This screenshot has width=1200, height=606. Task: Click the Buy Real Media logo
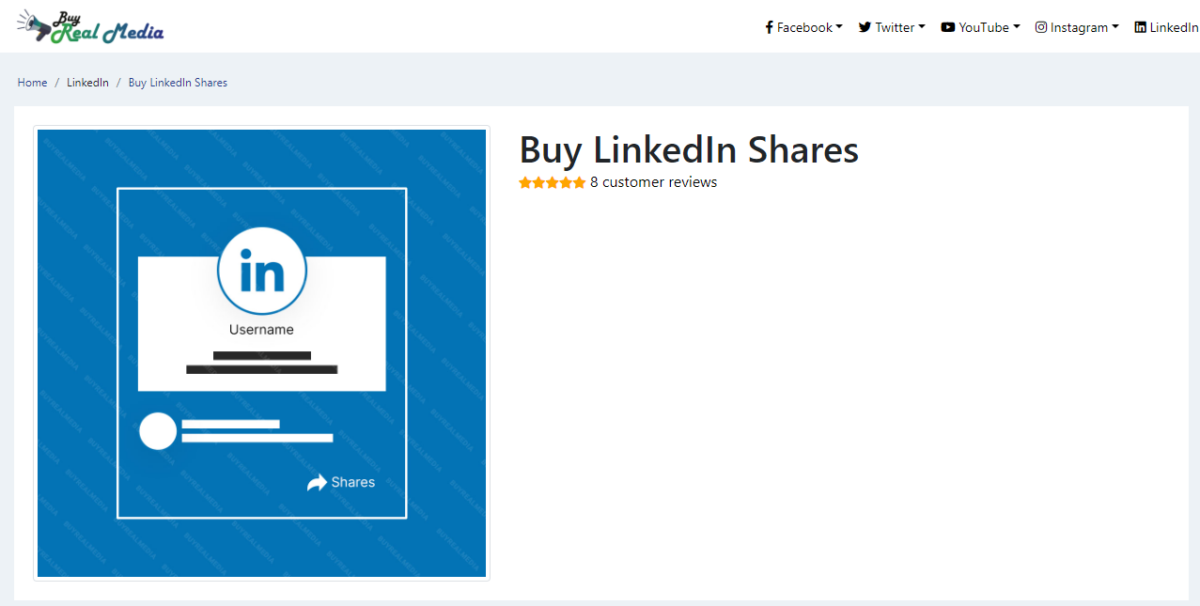(90, 27)
